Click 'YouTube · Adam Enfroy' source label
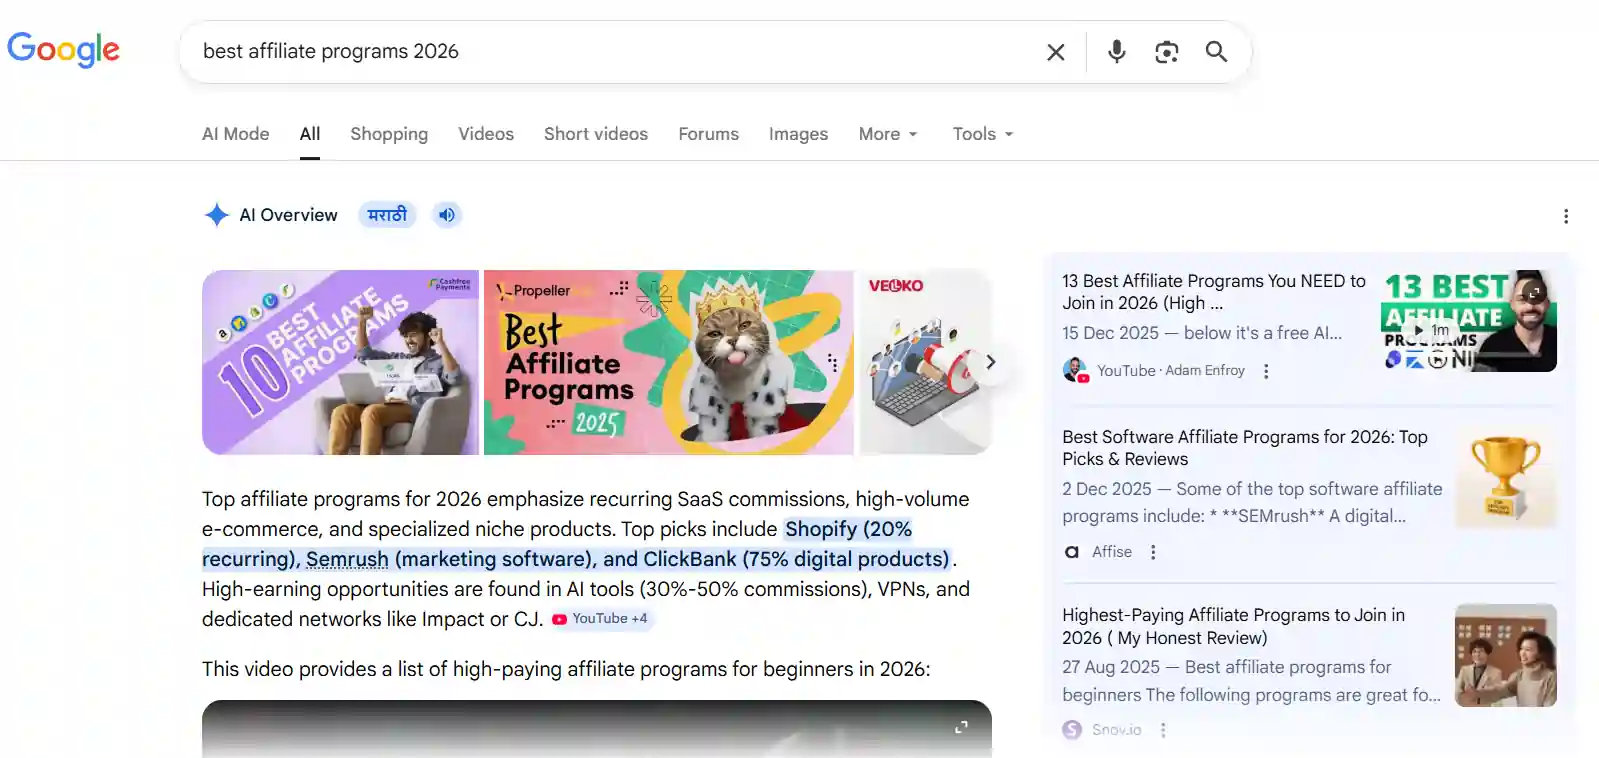1599x758 pixels. (1171, 370)
